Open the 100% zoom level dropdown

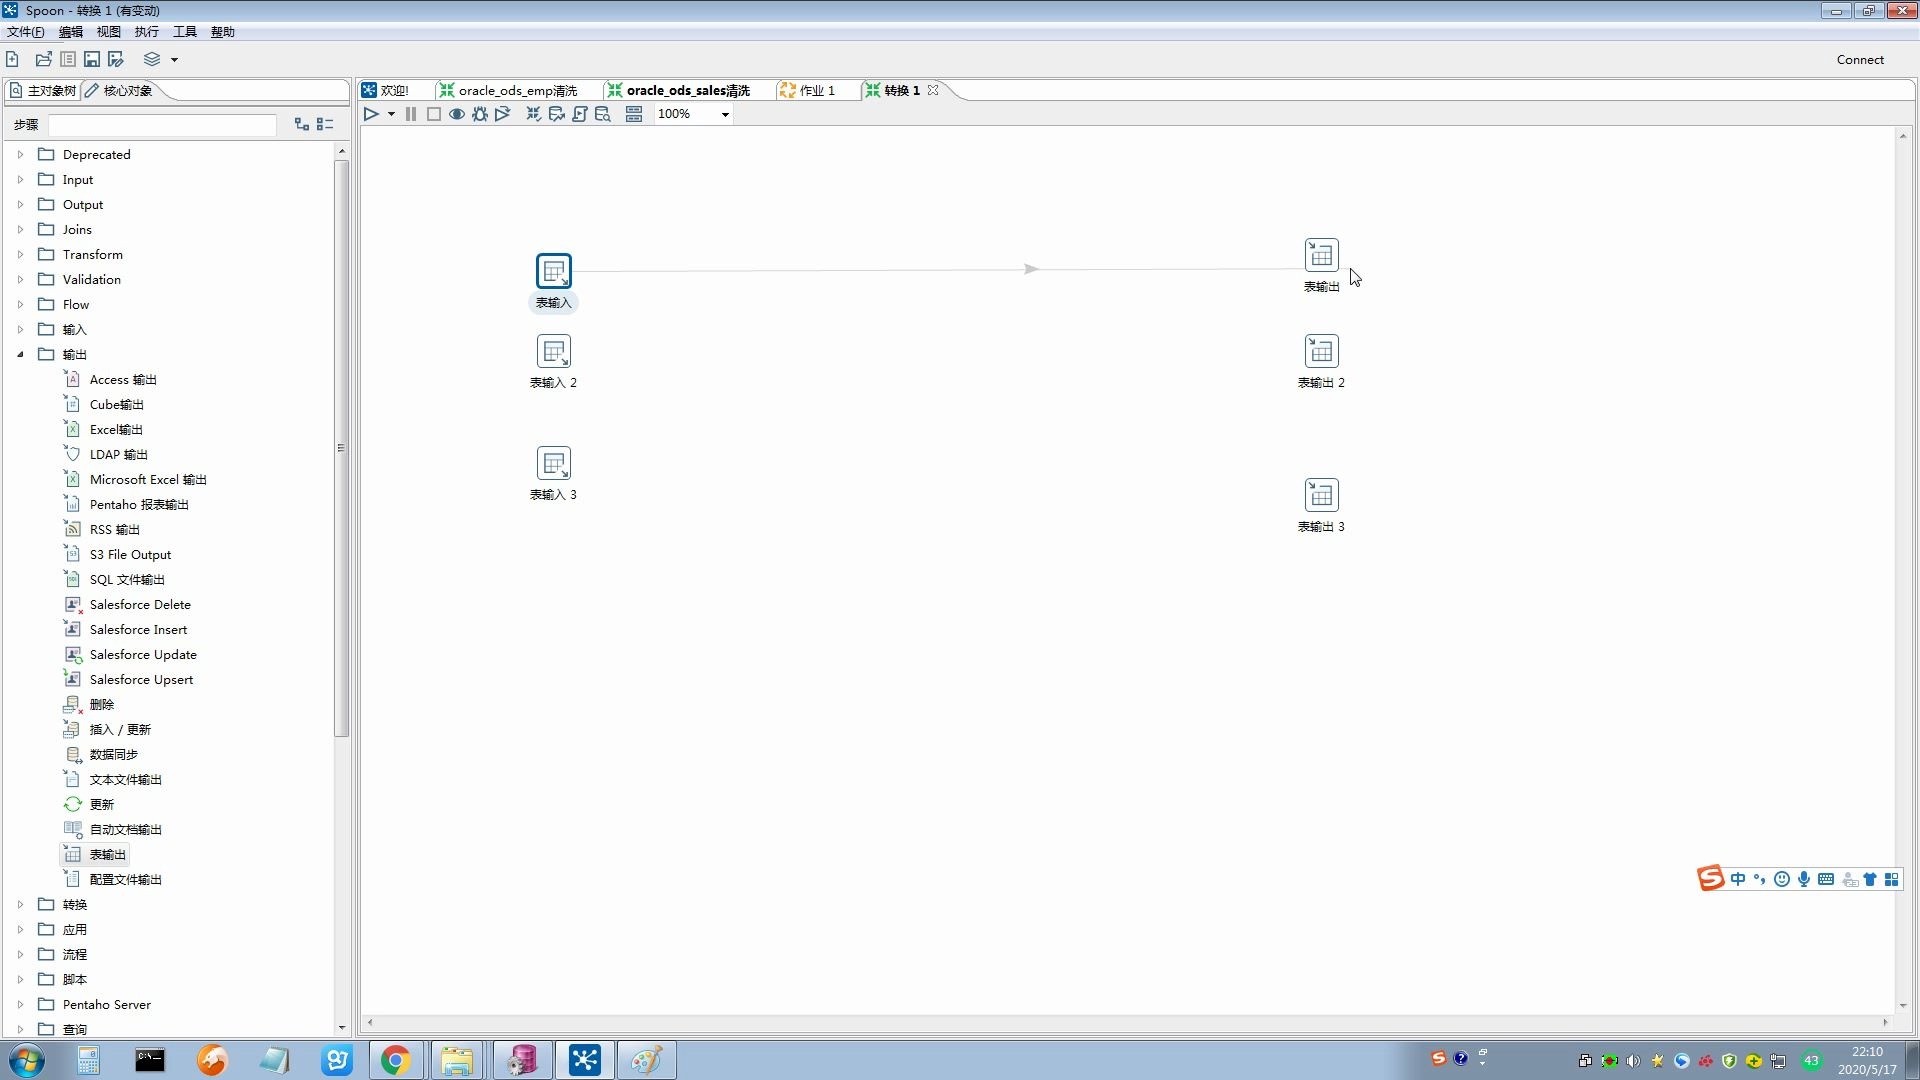(x=725, y=114)
